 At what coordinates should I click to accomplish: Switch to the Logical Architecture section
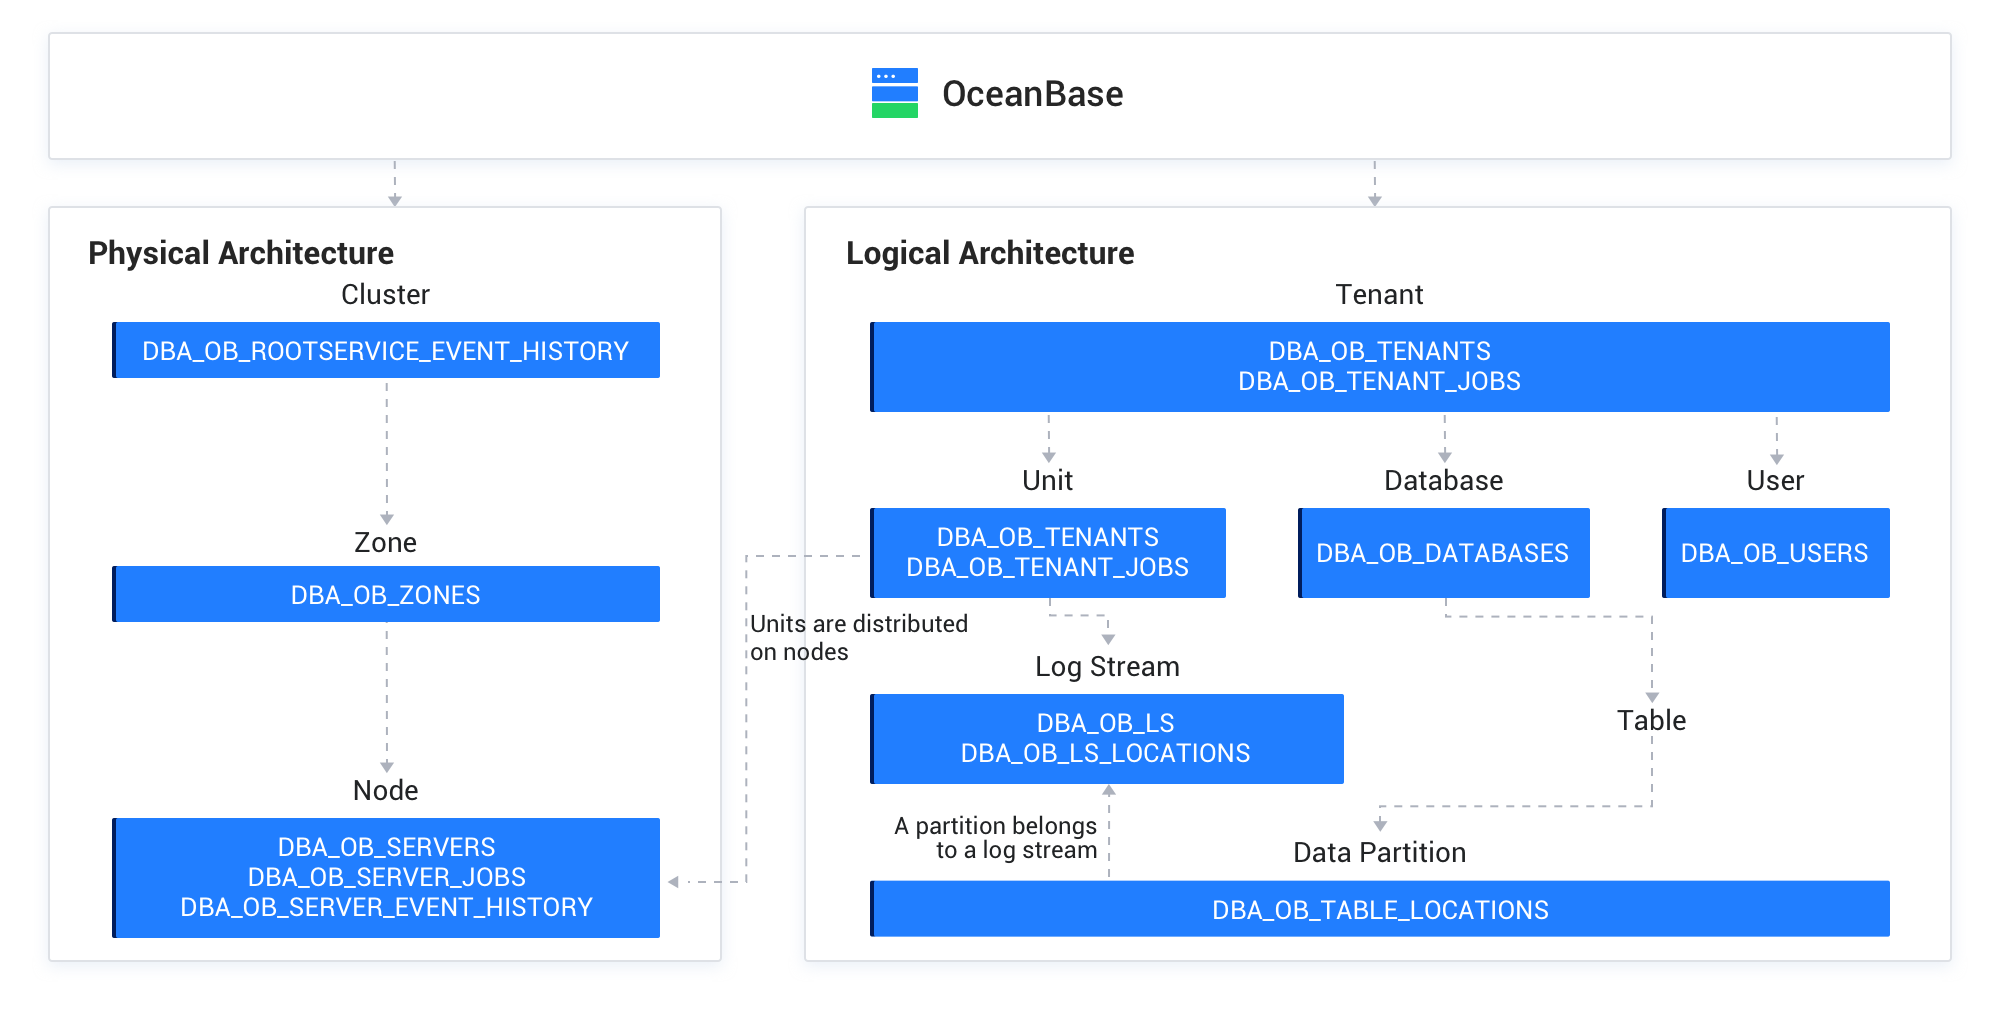[x=990, y=253]
